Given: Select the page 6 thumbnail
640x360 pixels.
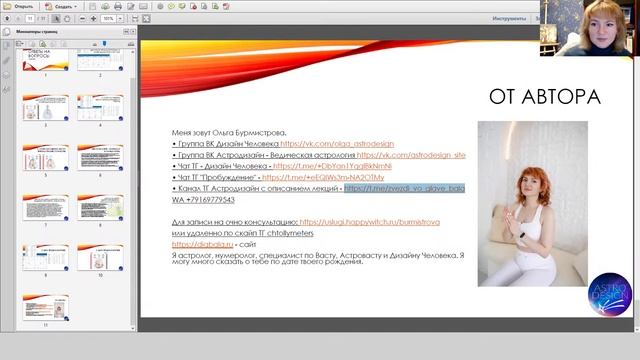Looking at the screenshot, I should click(100, 158).
